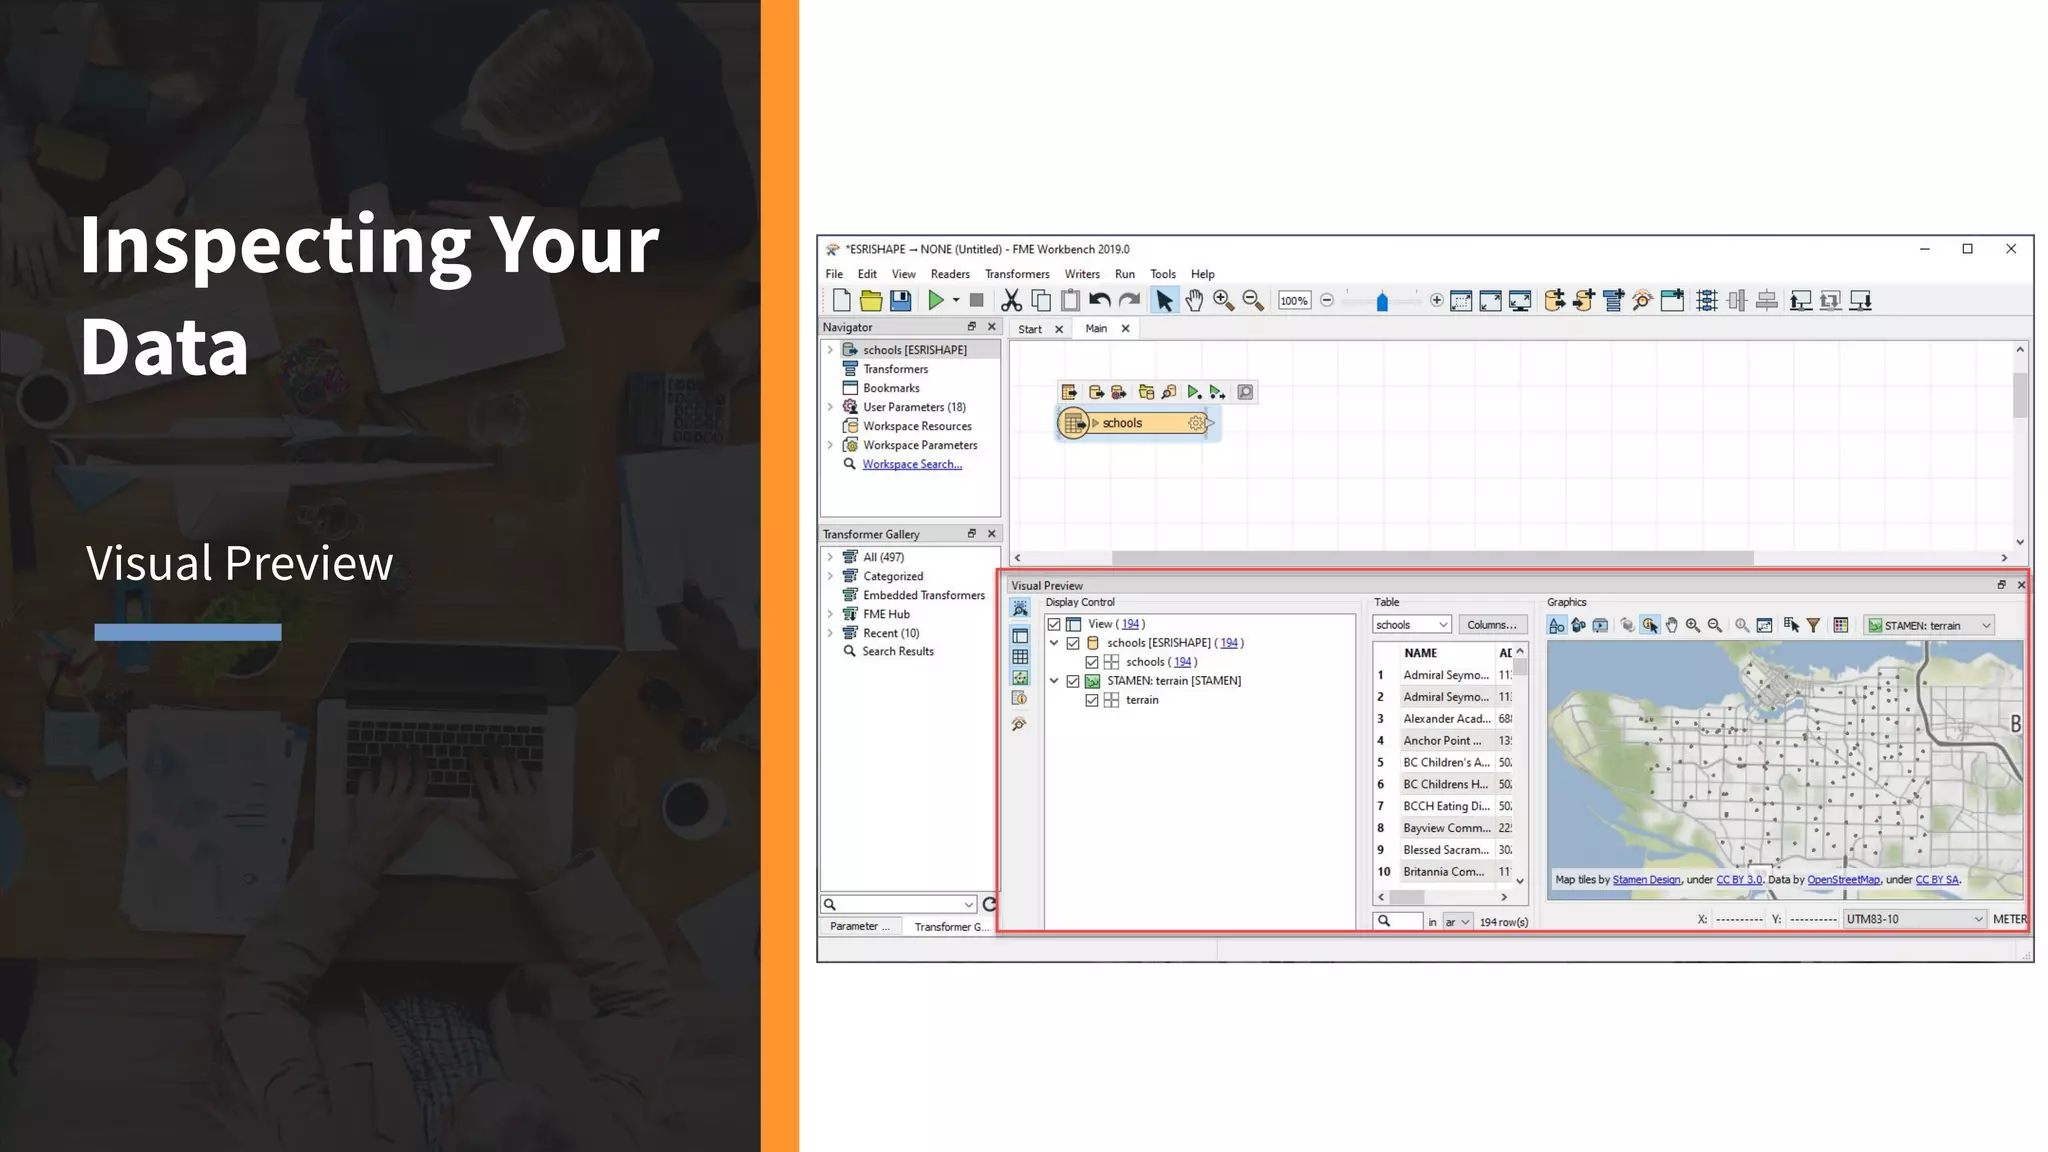The height and width of the screenshot is (1152, 2048).
Task: Open the schools table dropdown
Action: pyautogui.click(x=1411, y=625)
